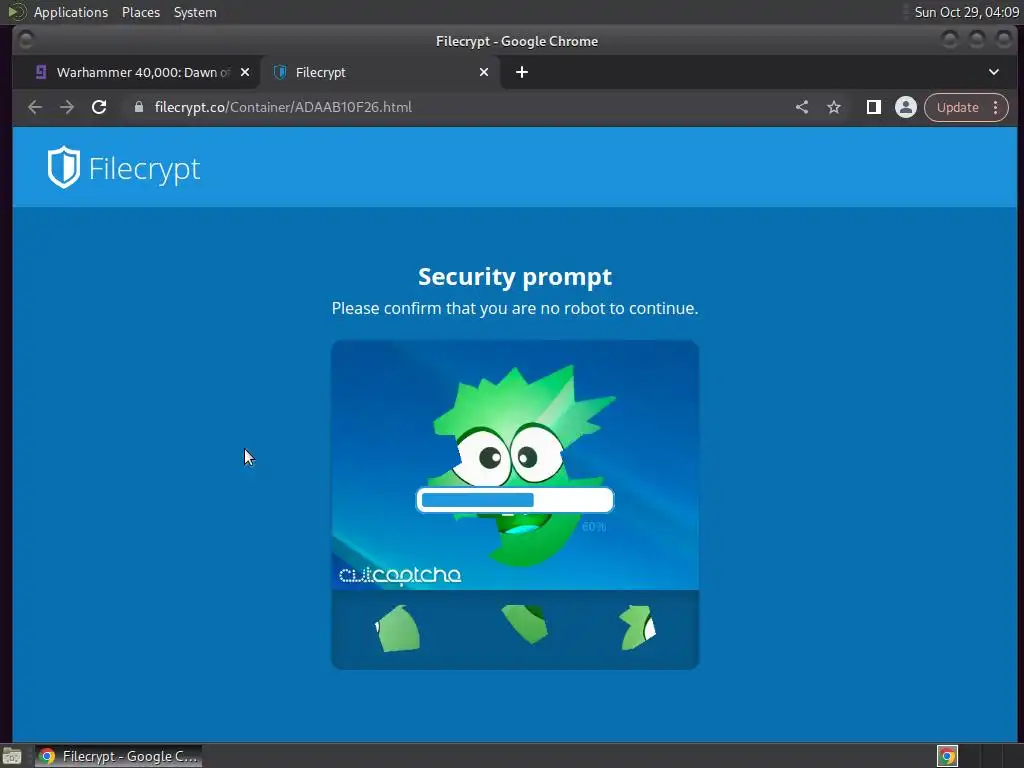Open the Places menu
Screen dimensions: 1024x768
pyautogui.click(x=141, y=12)
